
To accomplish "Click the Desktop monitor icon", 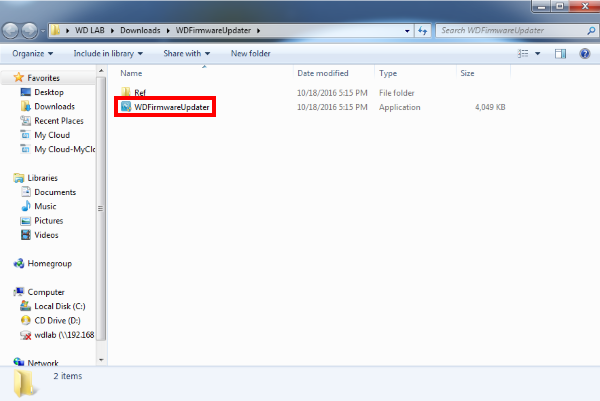I will 26,92.
